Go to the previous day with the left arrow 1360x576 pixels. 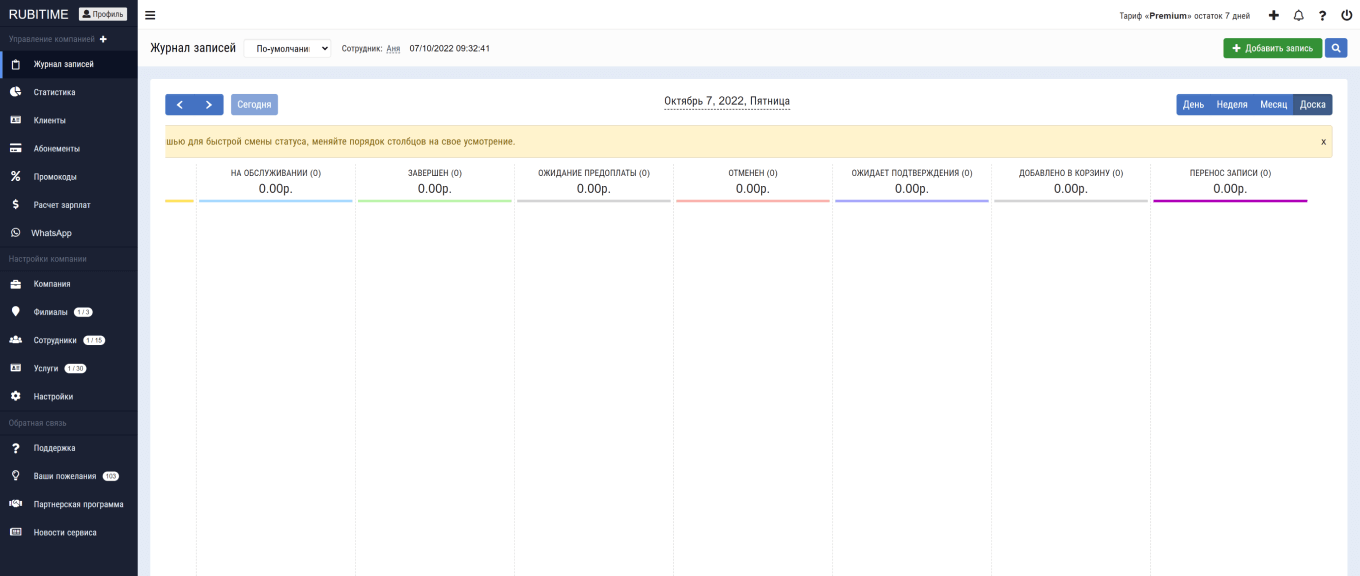tap(180, 105)
